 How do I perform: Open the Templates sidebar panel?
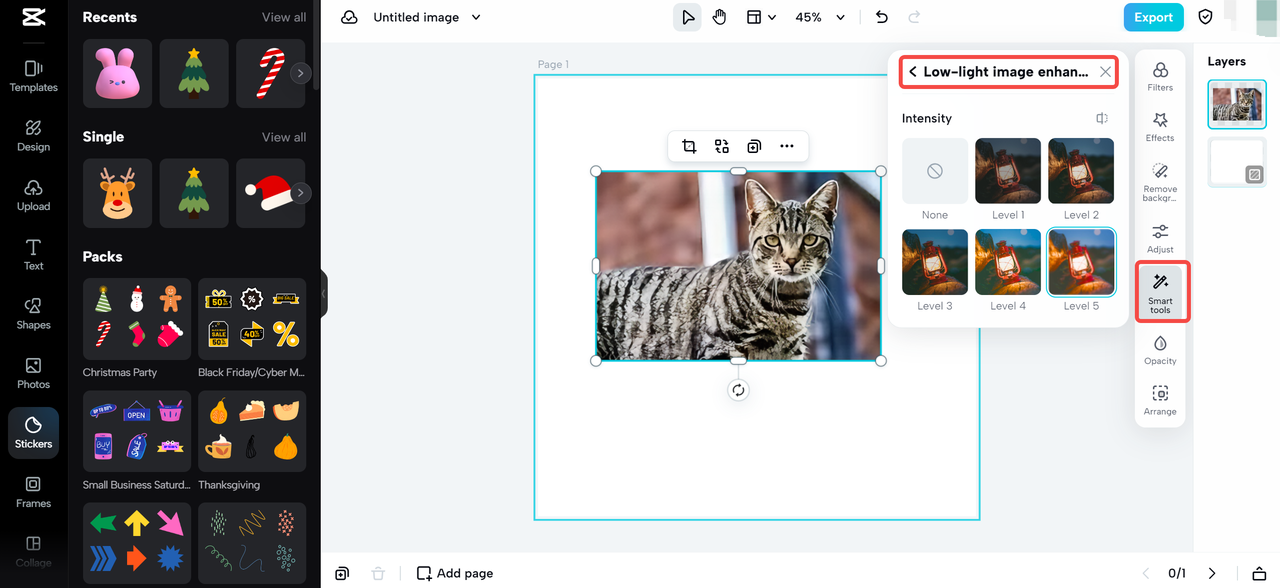tap(33, 75)
